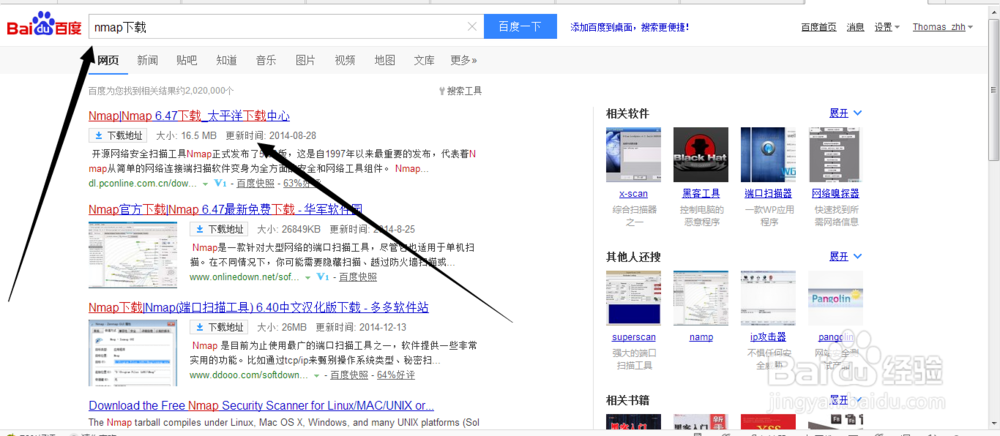Screen dimensions: 1000x436
Task: Open 百度快照 for the pconline result
Action: click(x=255, y=183)
